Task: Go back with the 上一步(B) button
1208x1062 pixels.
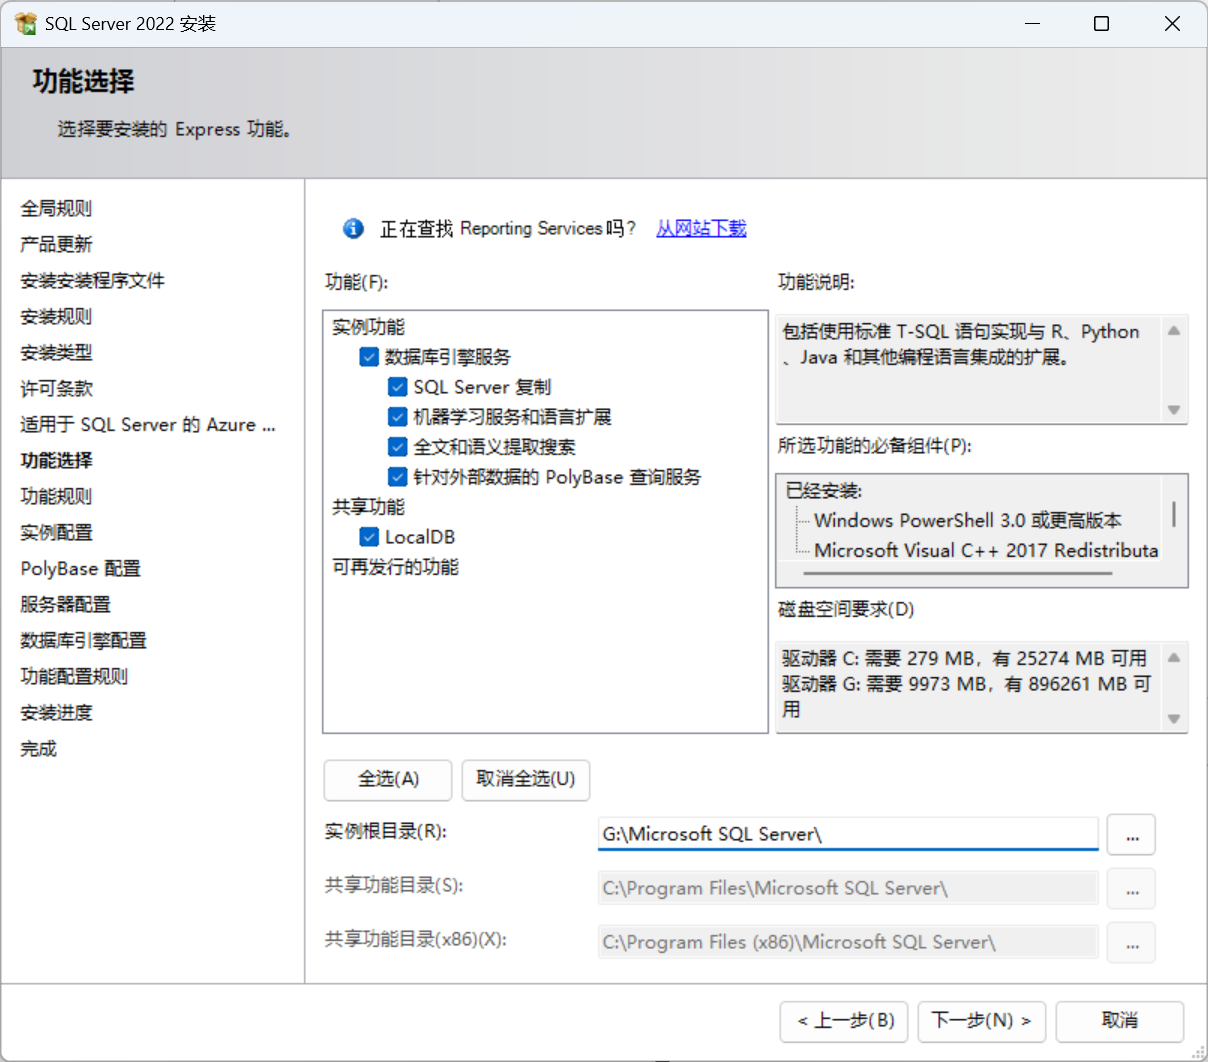Action: point(845,1021)
